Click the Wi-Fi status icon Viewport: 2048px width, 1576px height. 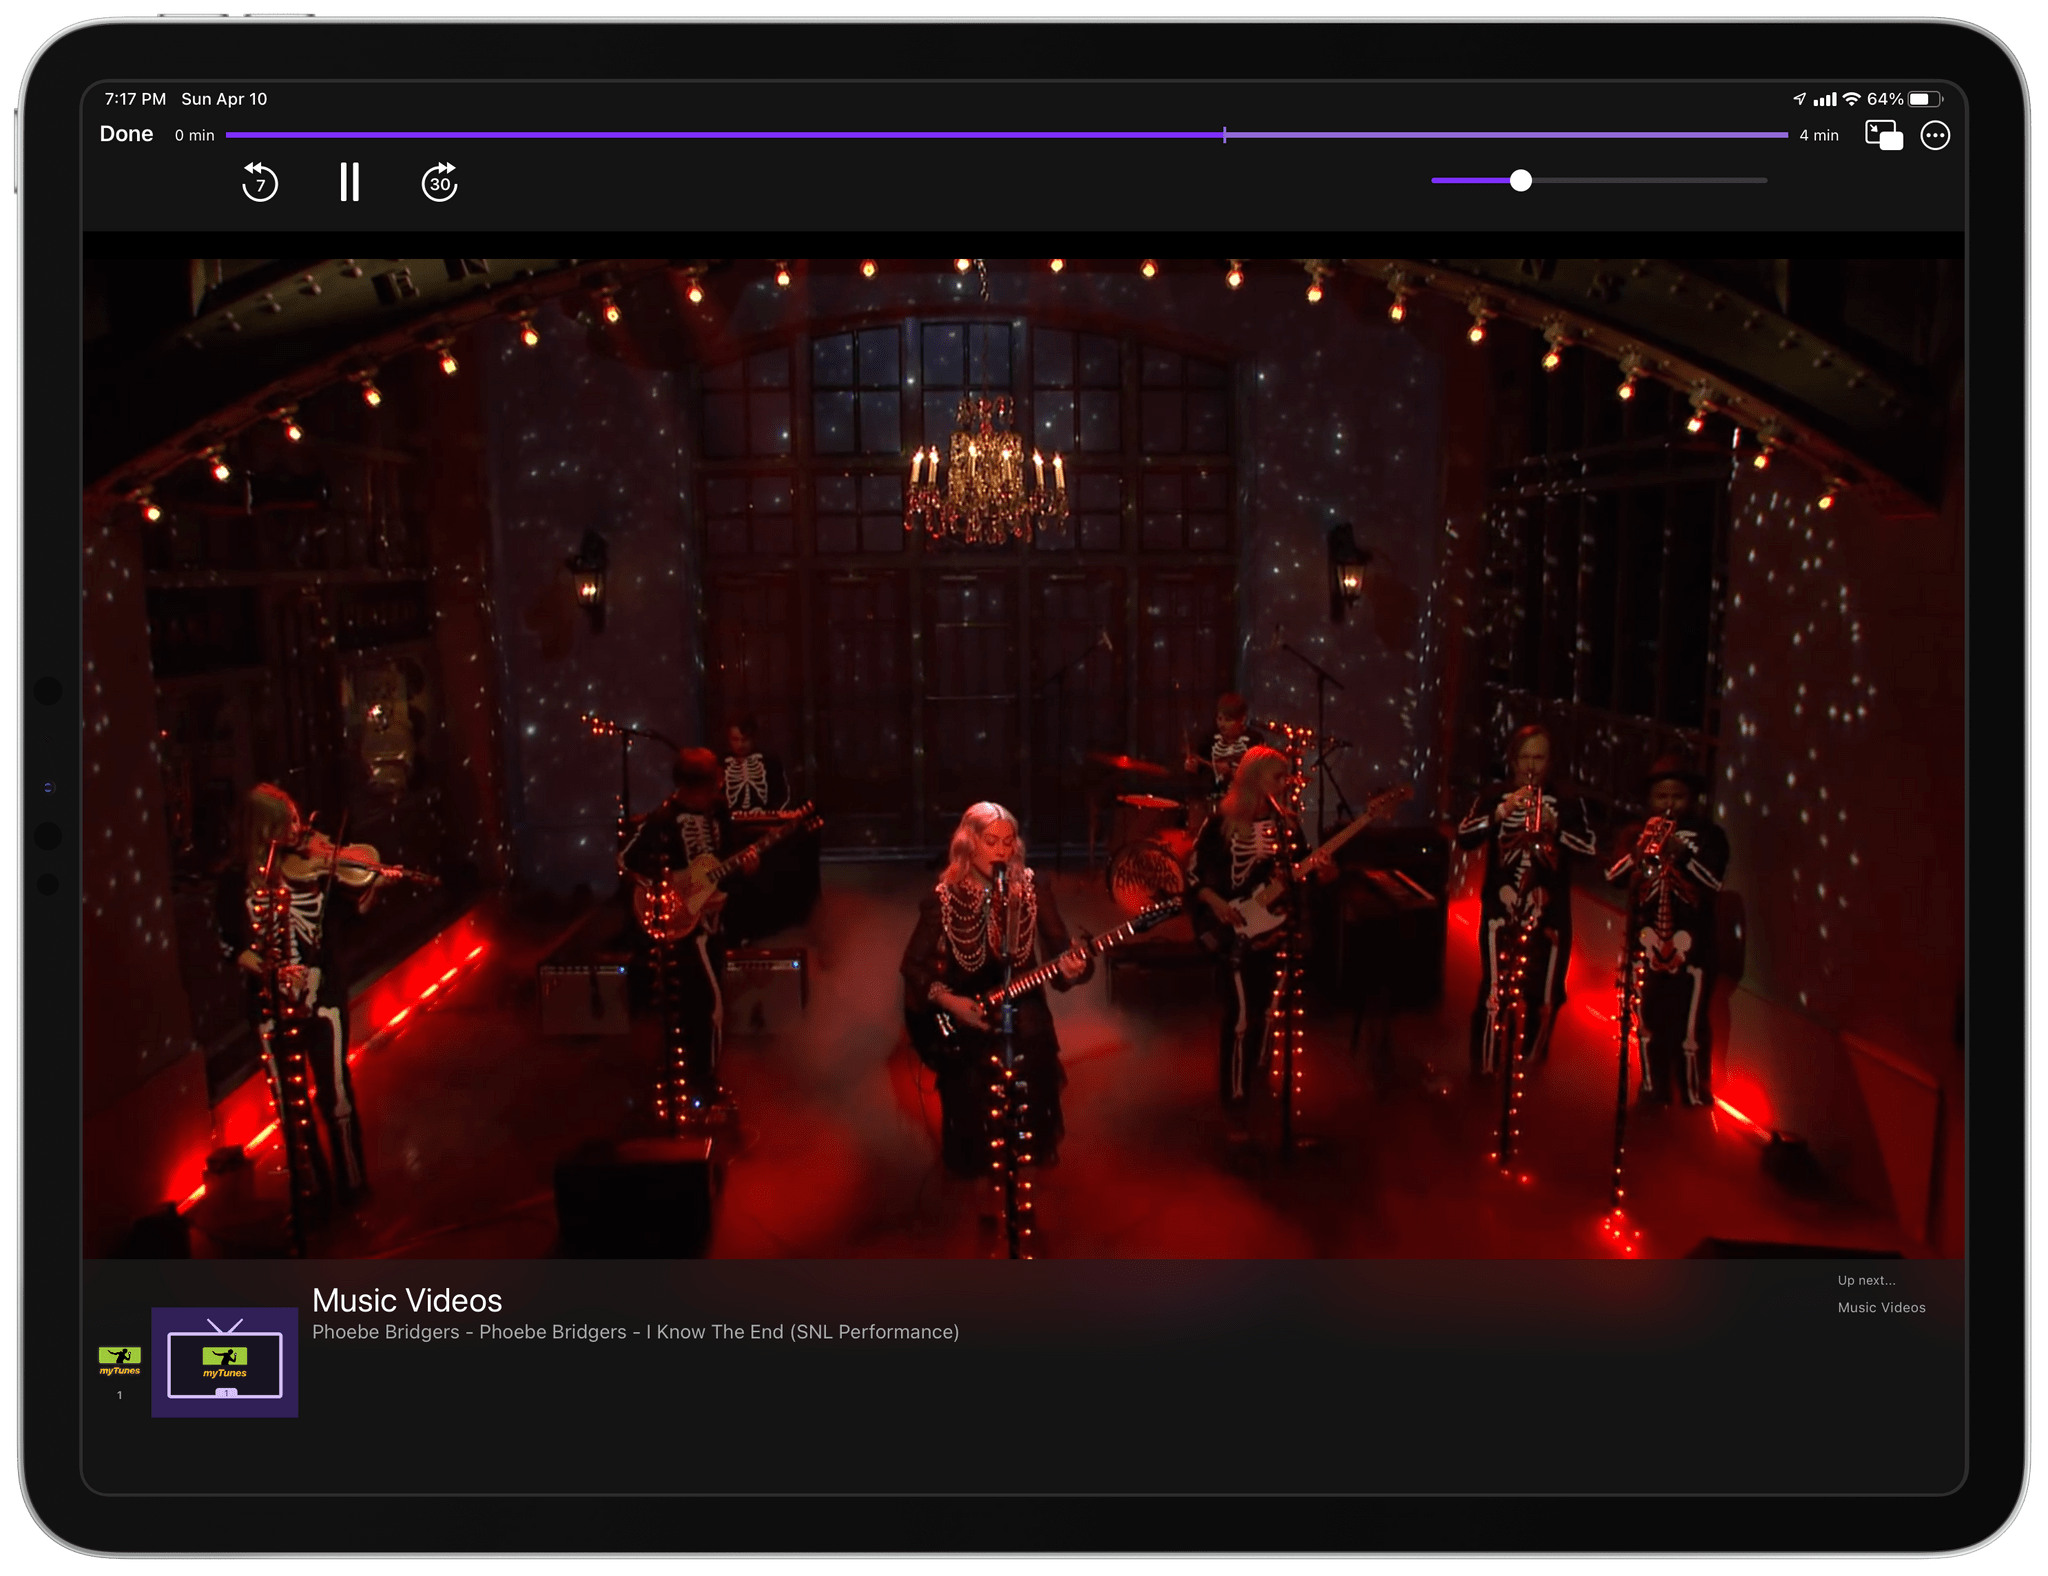1852,99
